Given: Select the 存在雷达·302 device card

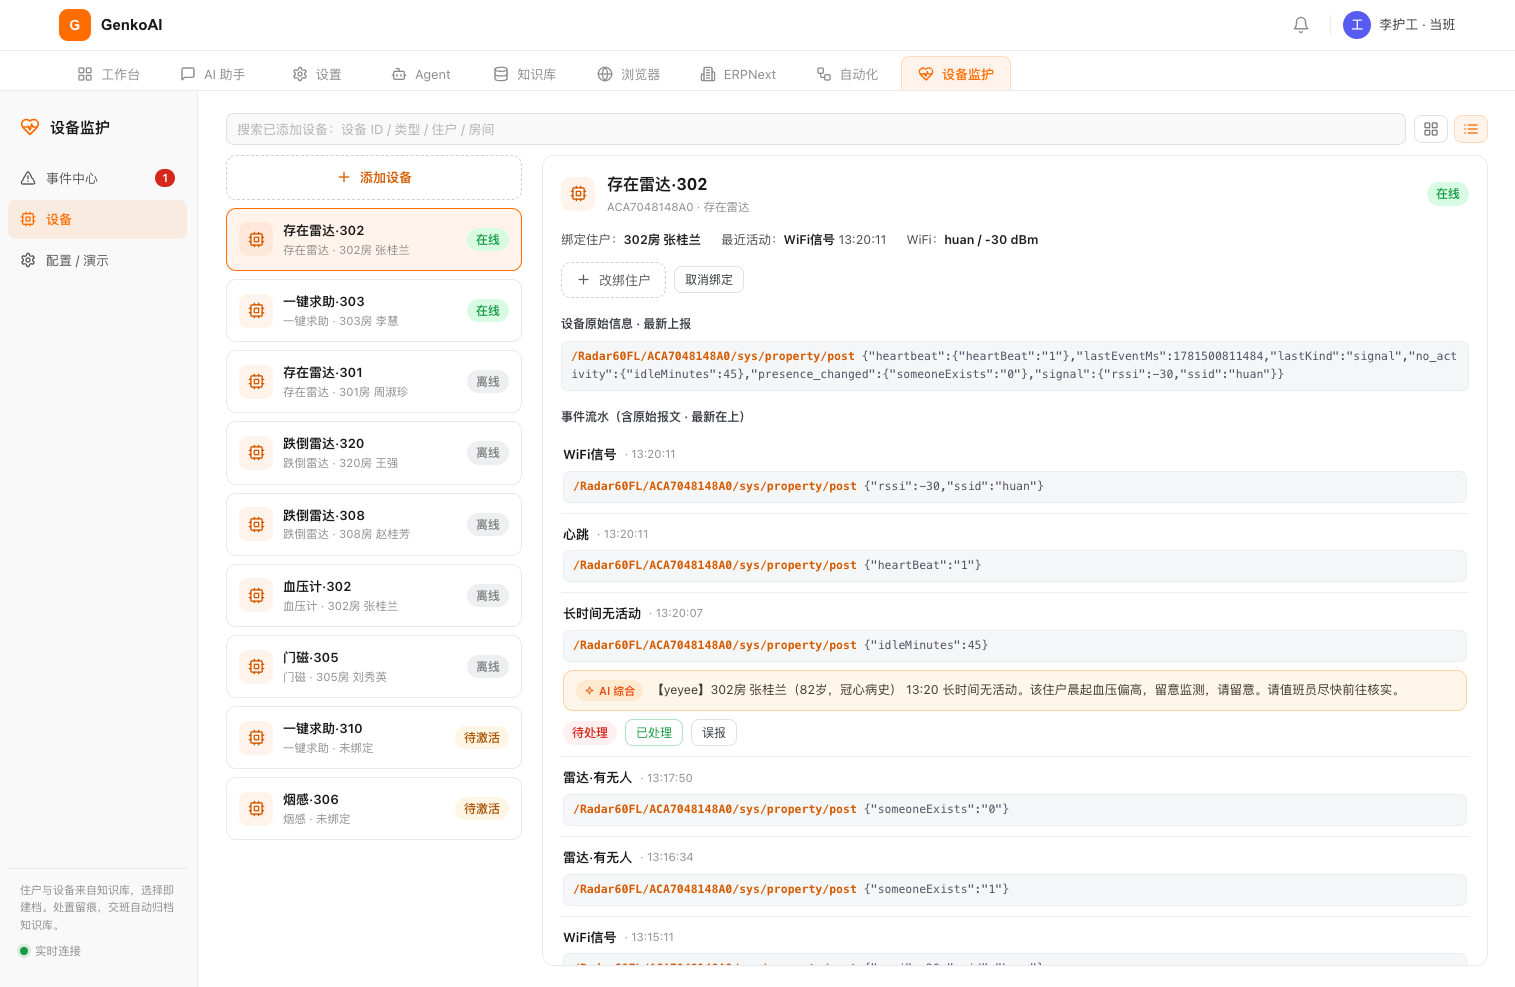Looking at the screenshot, I should pos(374,240).
